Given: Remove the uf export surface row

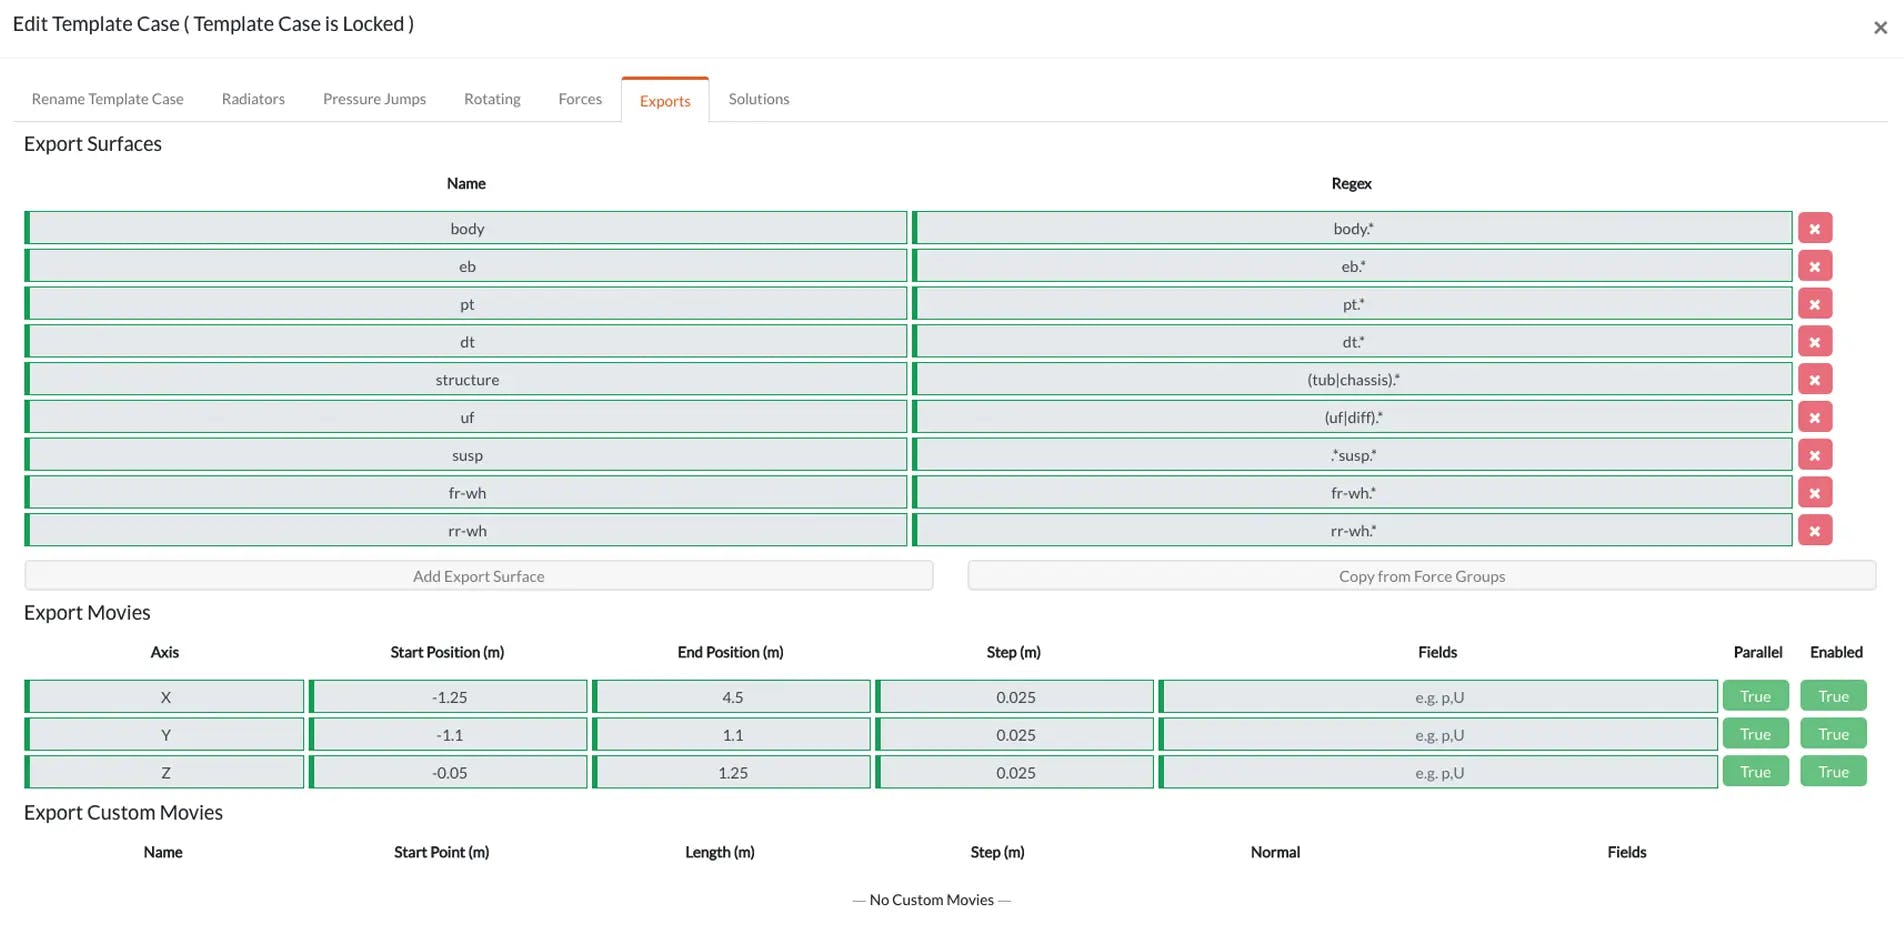Looking at the screenshot, I should click(x=1814, y=417).
